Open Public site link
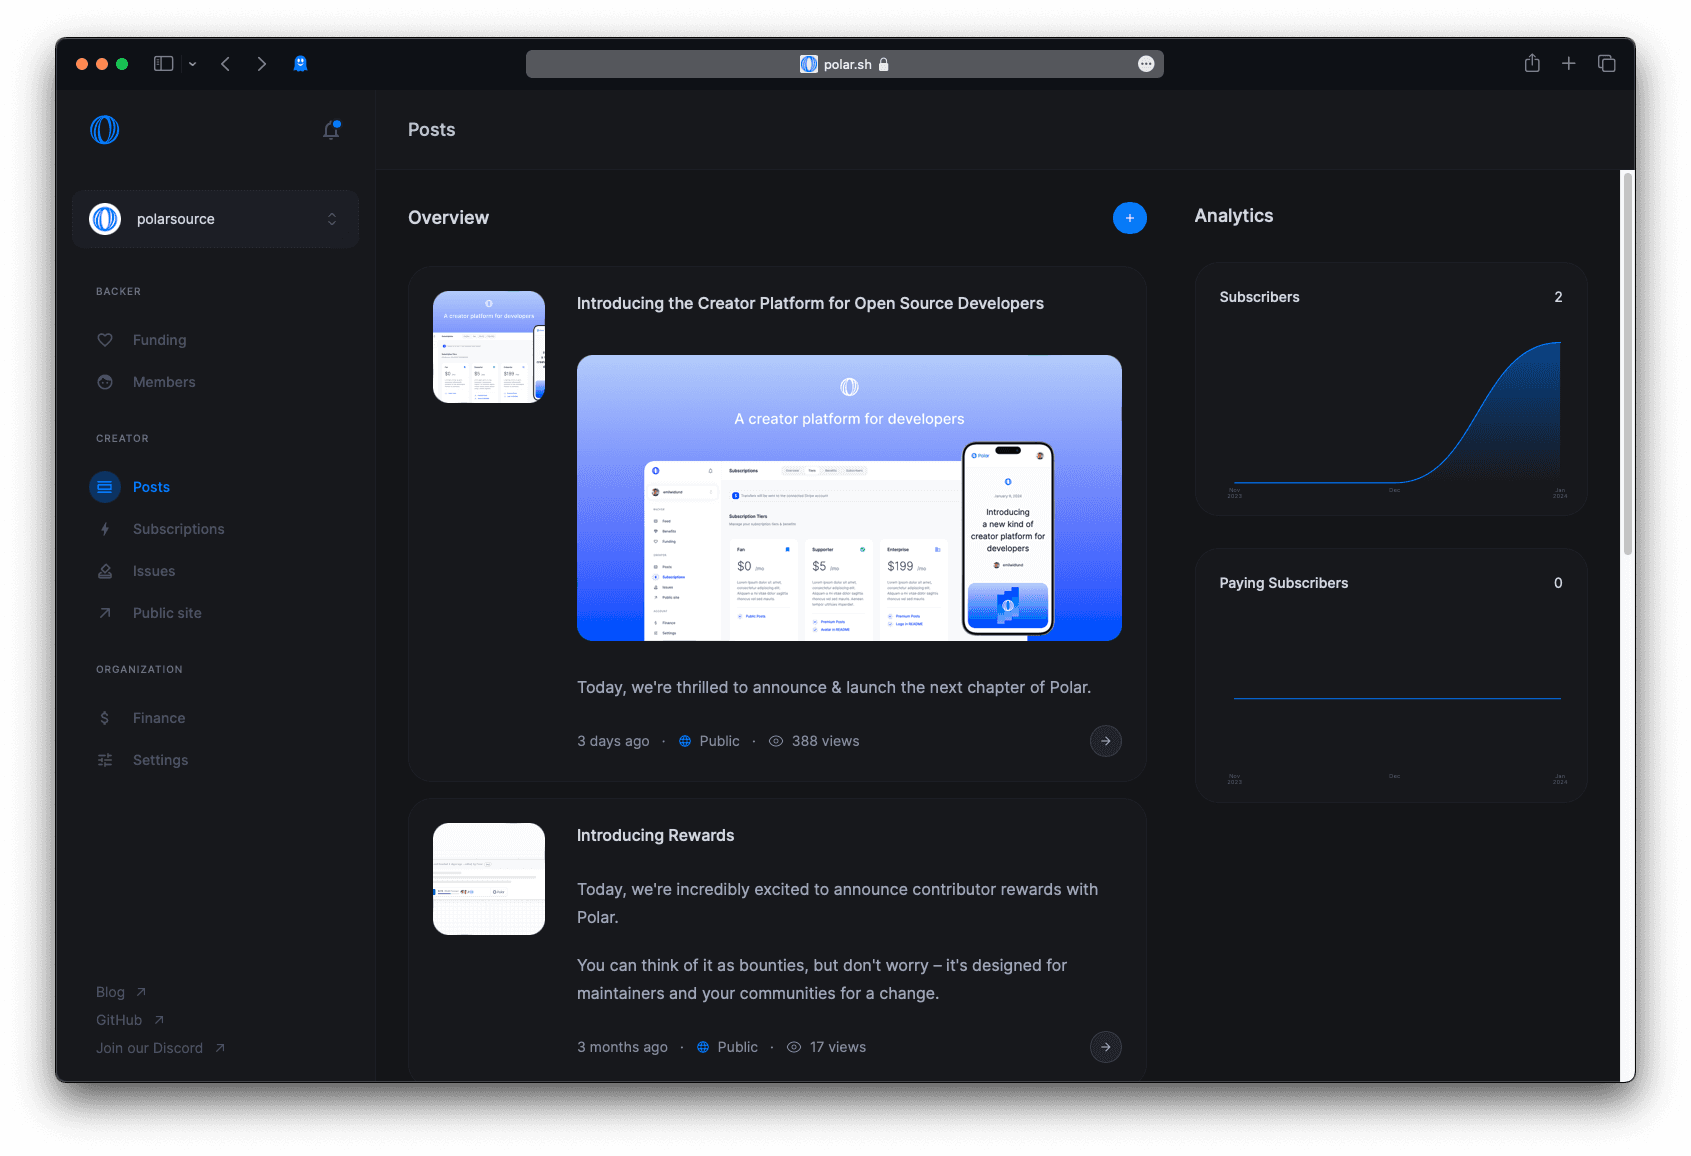This screenshot has width=1691, height=1156. [x=167, y=613]
